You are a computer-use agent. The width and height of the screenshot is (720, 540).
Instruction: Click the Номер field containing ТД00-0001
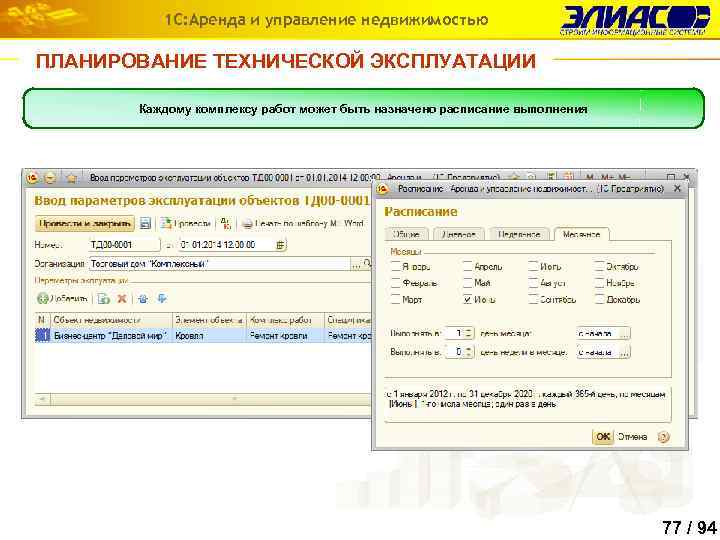click(x=124, y=245)
